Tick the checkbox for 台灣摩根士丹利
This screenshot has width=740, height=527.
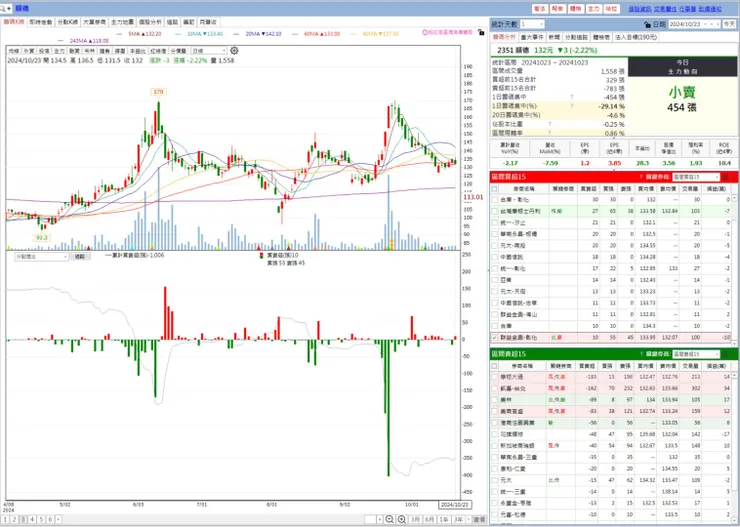(495, 211)
